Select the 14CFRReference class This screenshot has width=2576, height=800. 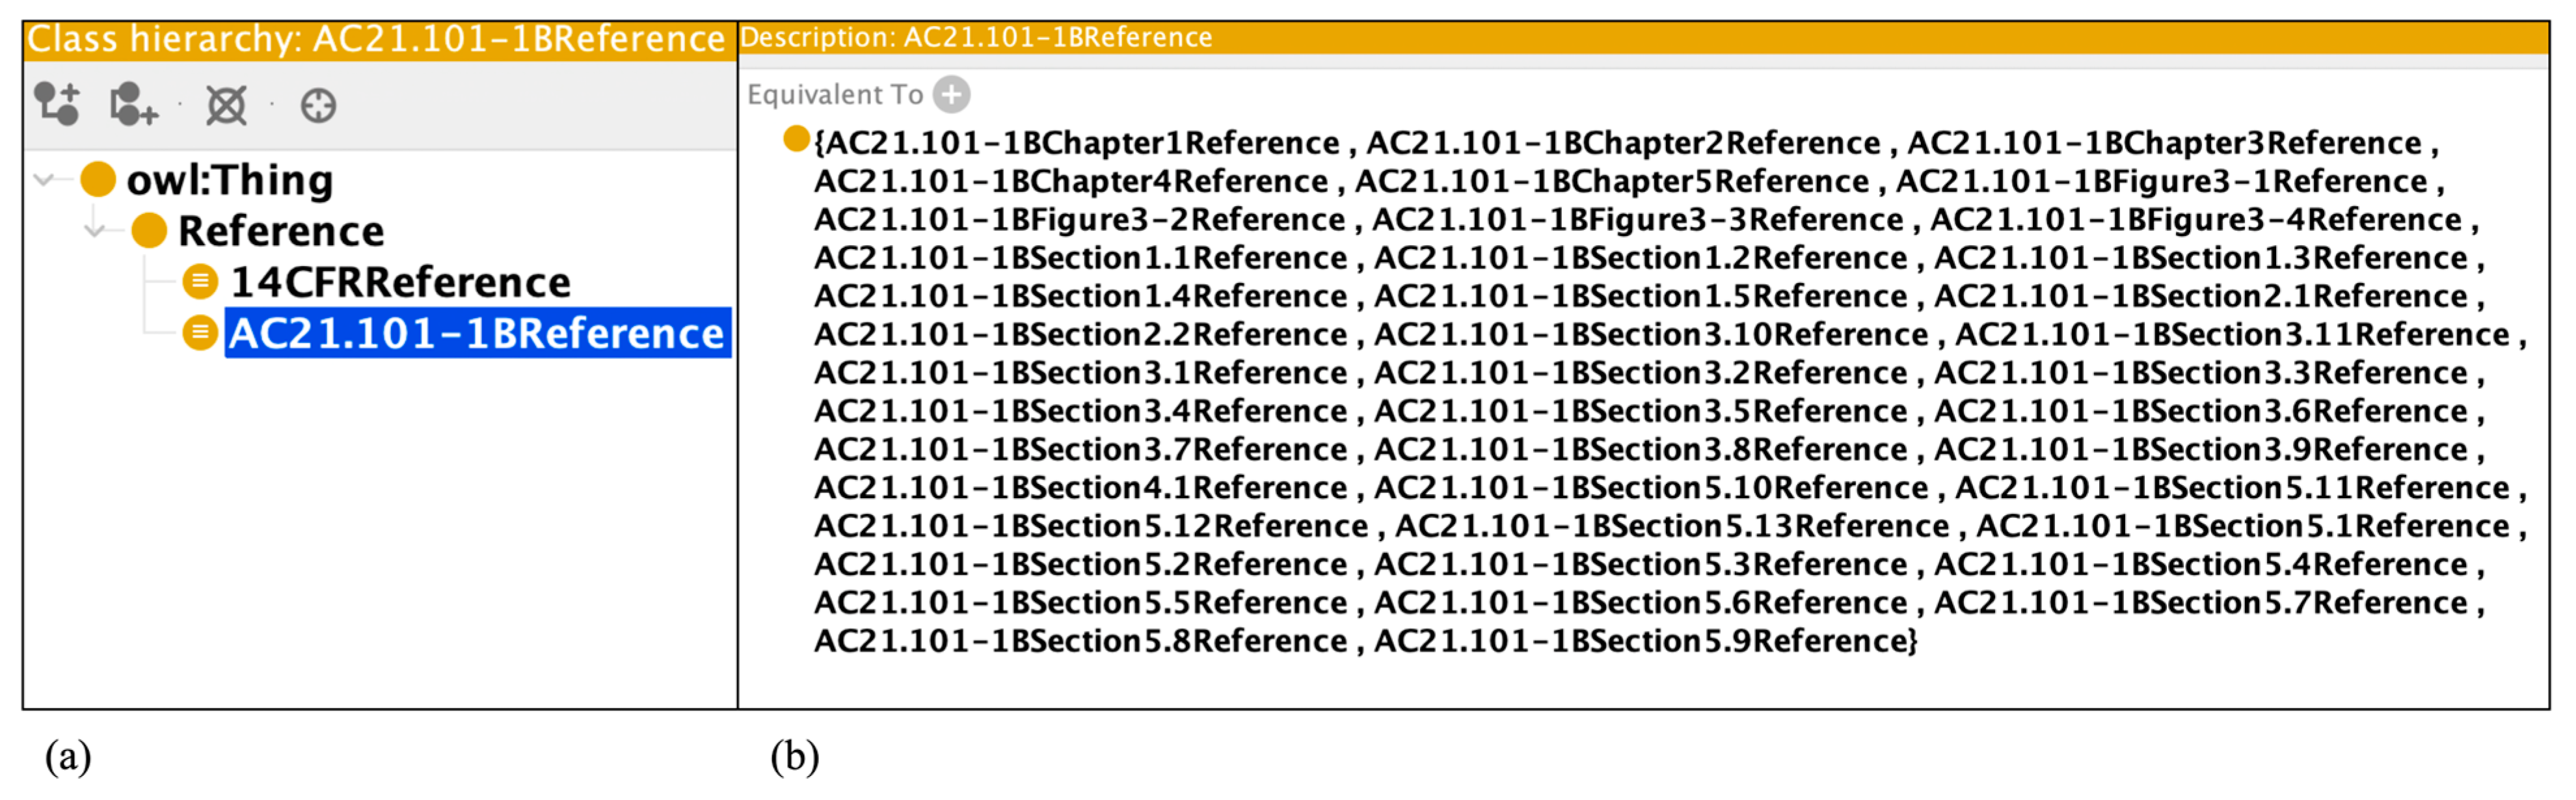(401, 282)
